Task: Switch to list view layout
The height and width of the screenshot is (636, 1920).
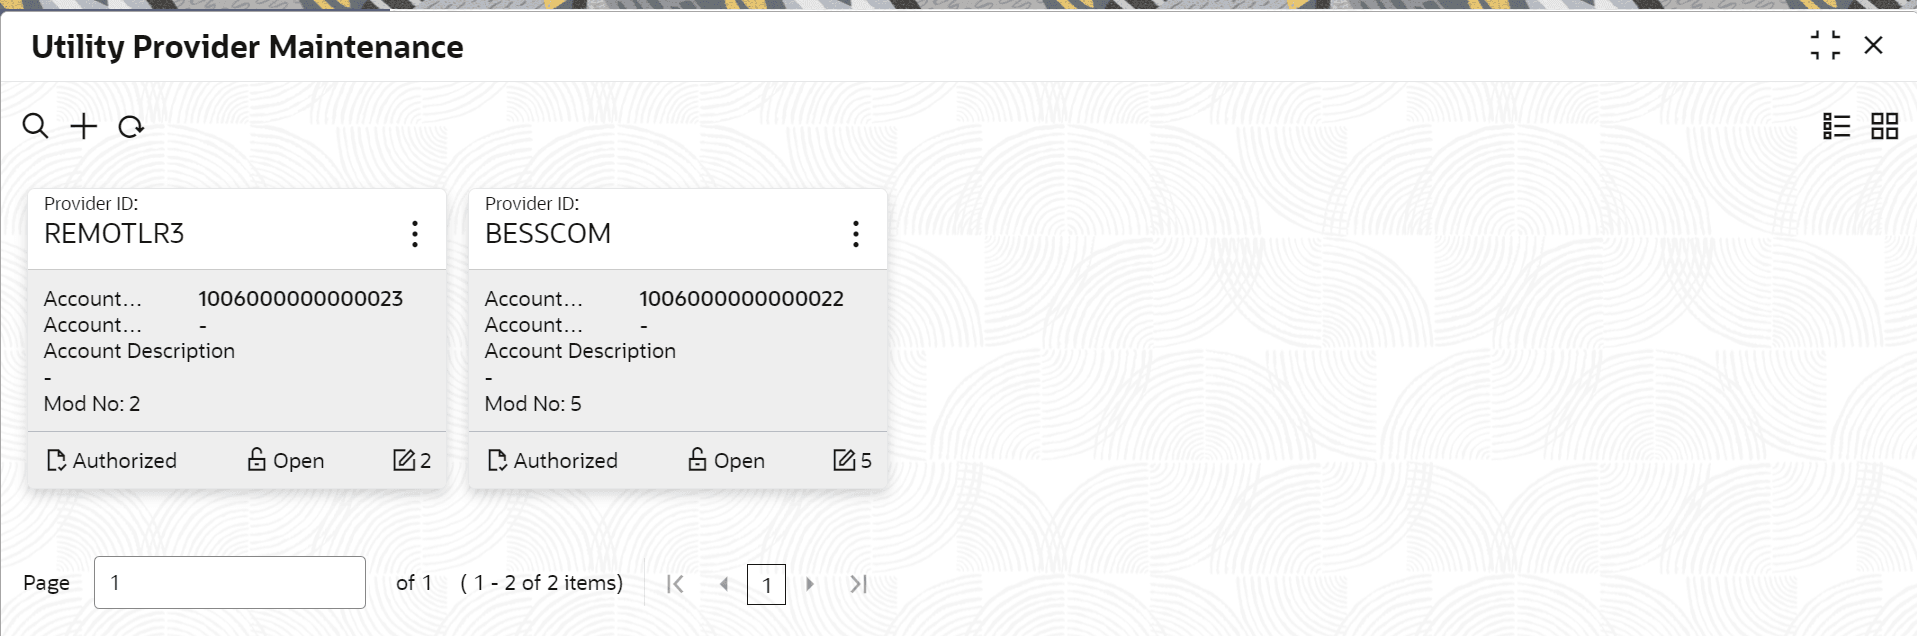Action: [x=1836, y=126]
